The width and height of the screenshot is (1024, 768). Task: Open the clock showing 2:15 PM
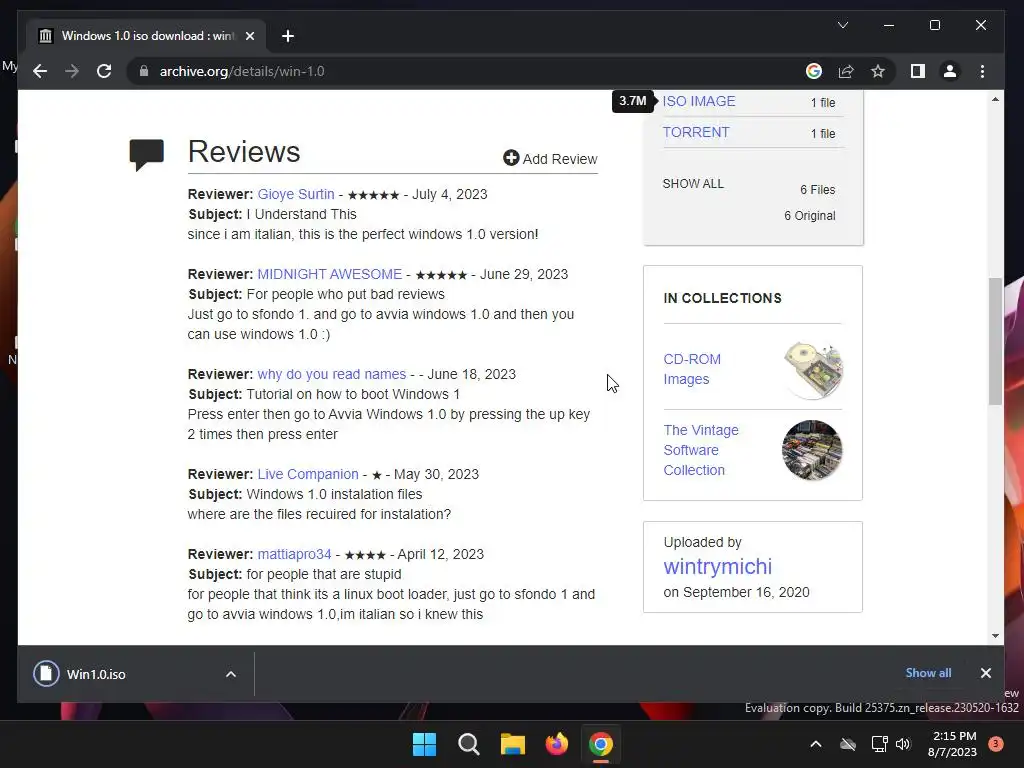pyautogui.click(x=952, y=744)
